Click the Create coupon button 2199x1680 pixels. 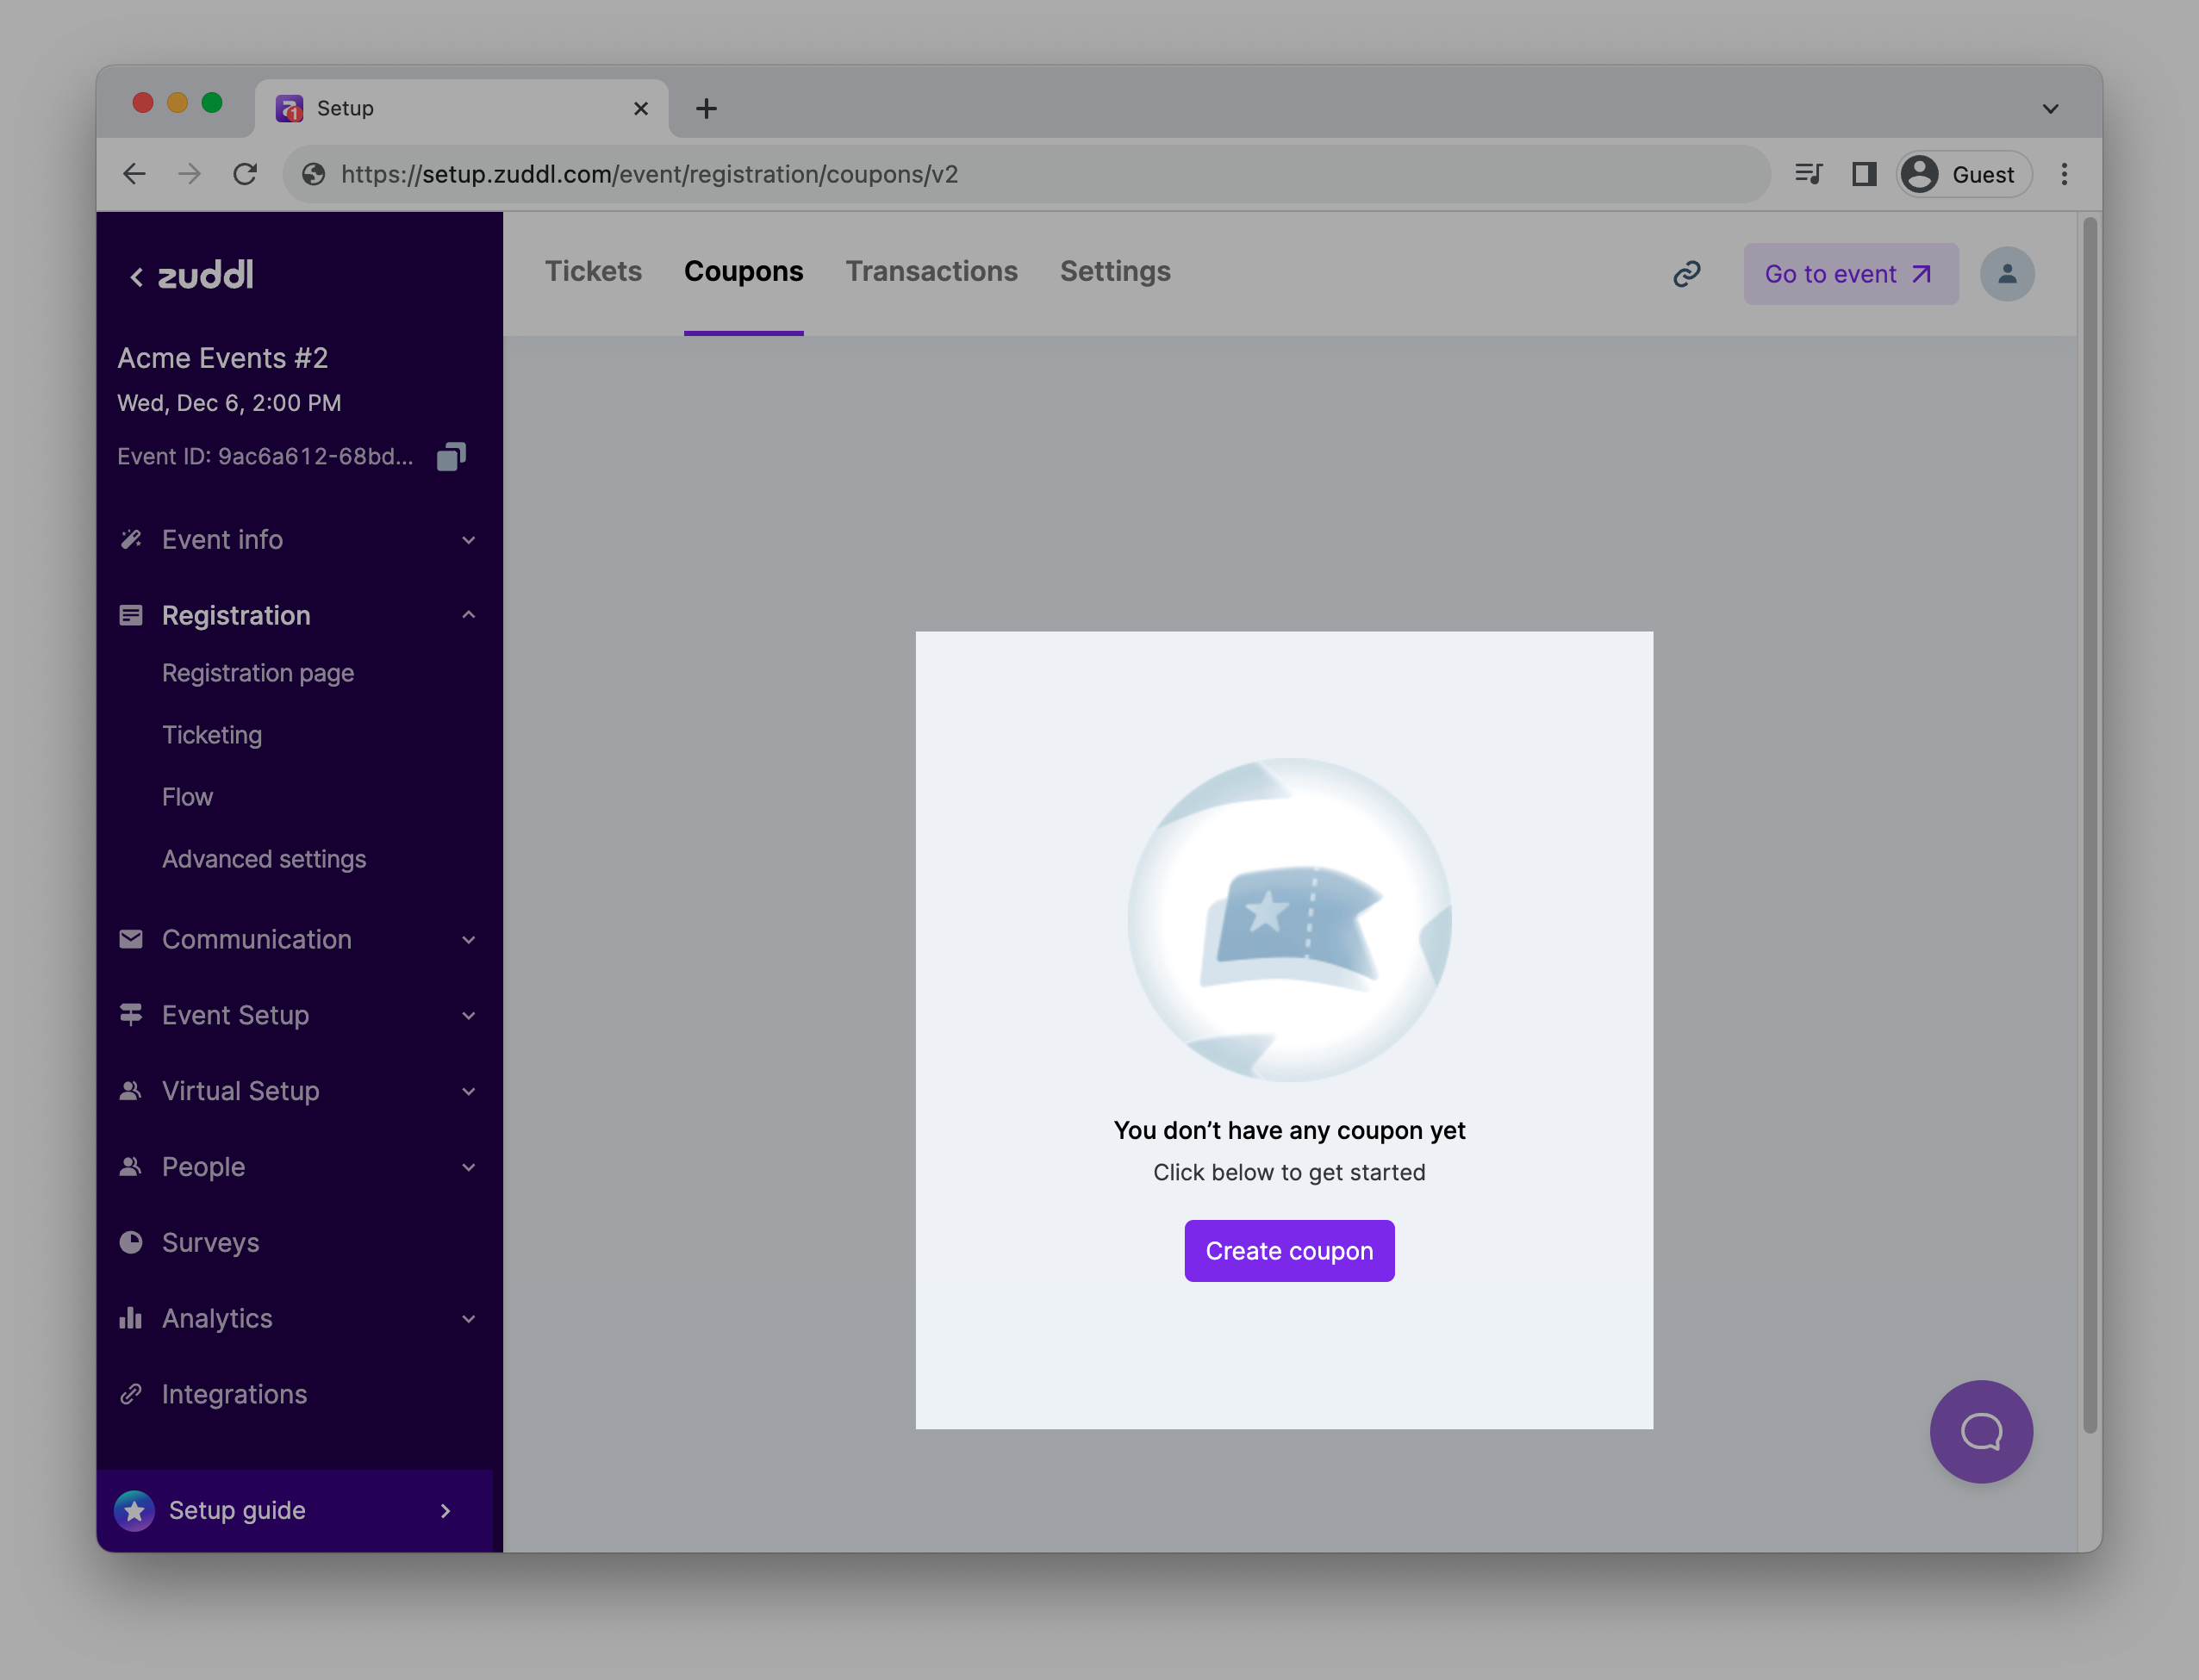(1288, 1250)
